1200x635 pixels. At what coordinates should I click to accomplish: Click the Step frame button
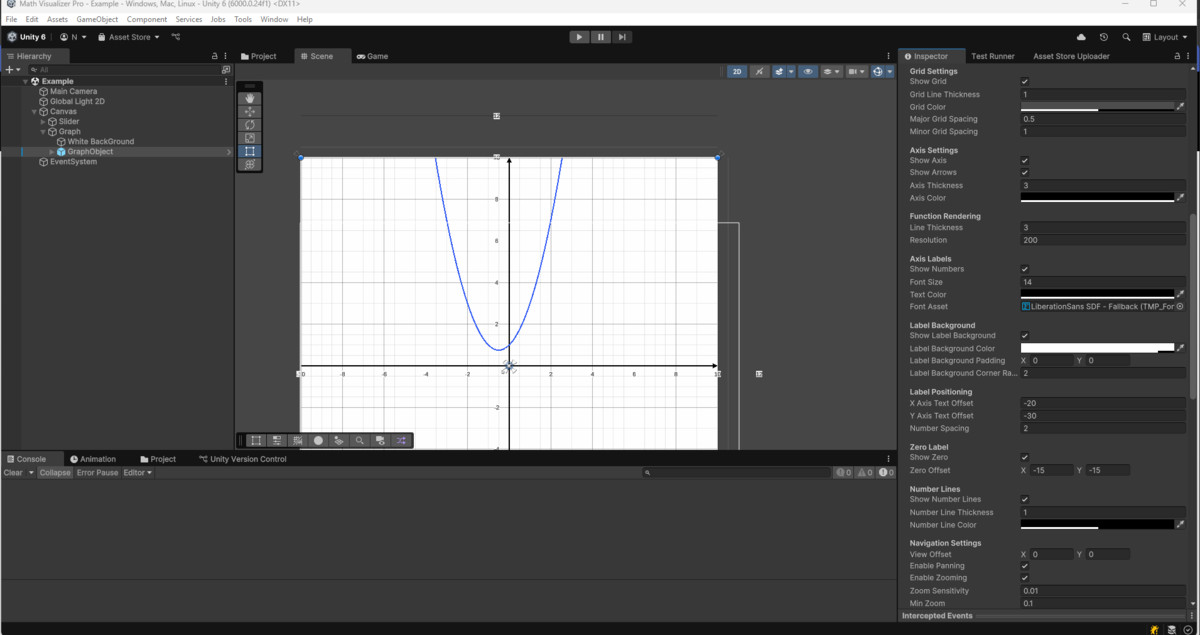[622, 37]
